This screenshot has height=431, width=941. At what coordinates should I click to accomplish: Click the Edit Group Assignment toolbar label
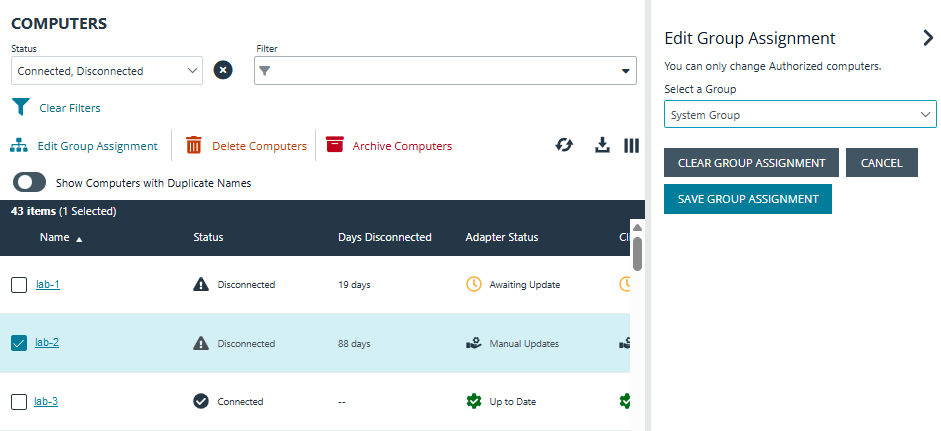(x=98, y=146)
